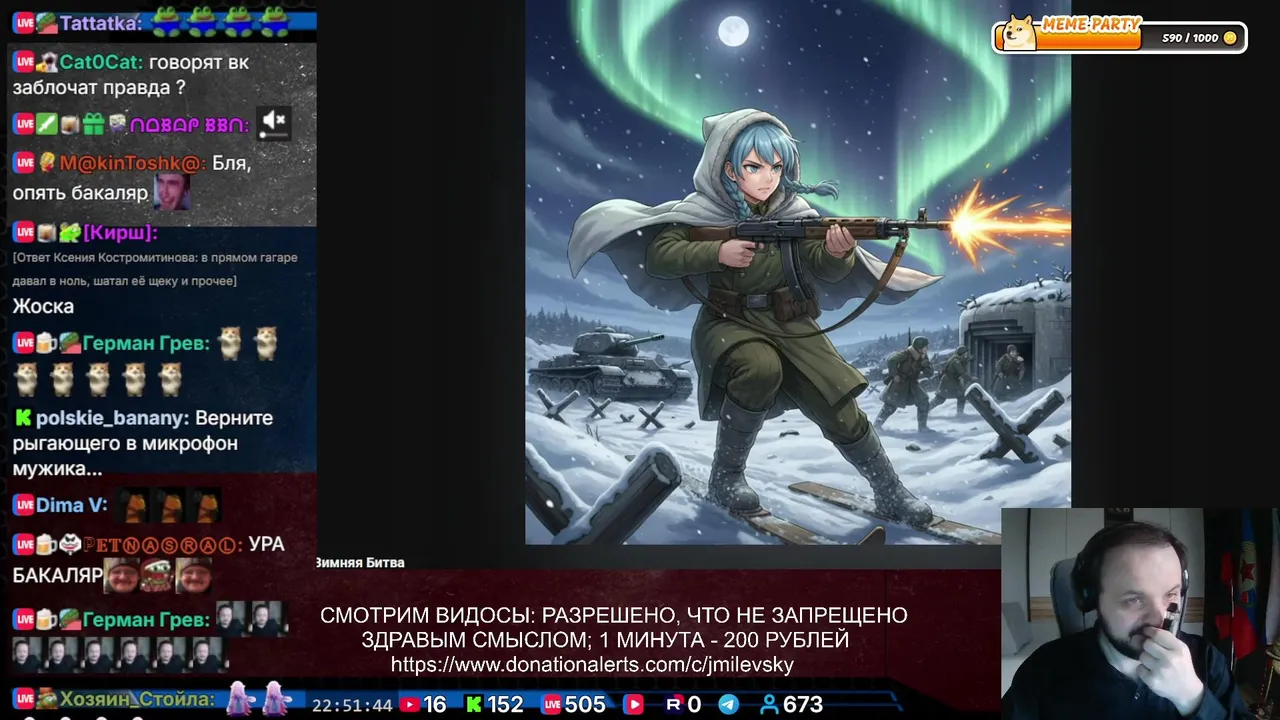Viewport: 1280px width, 720px height.
Task: Click the LIVE badge beside Cat0Cat
Action: pos(24,61)
